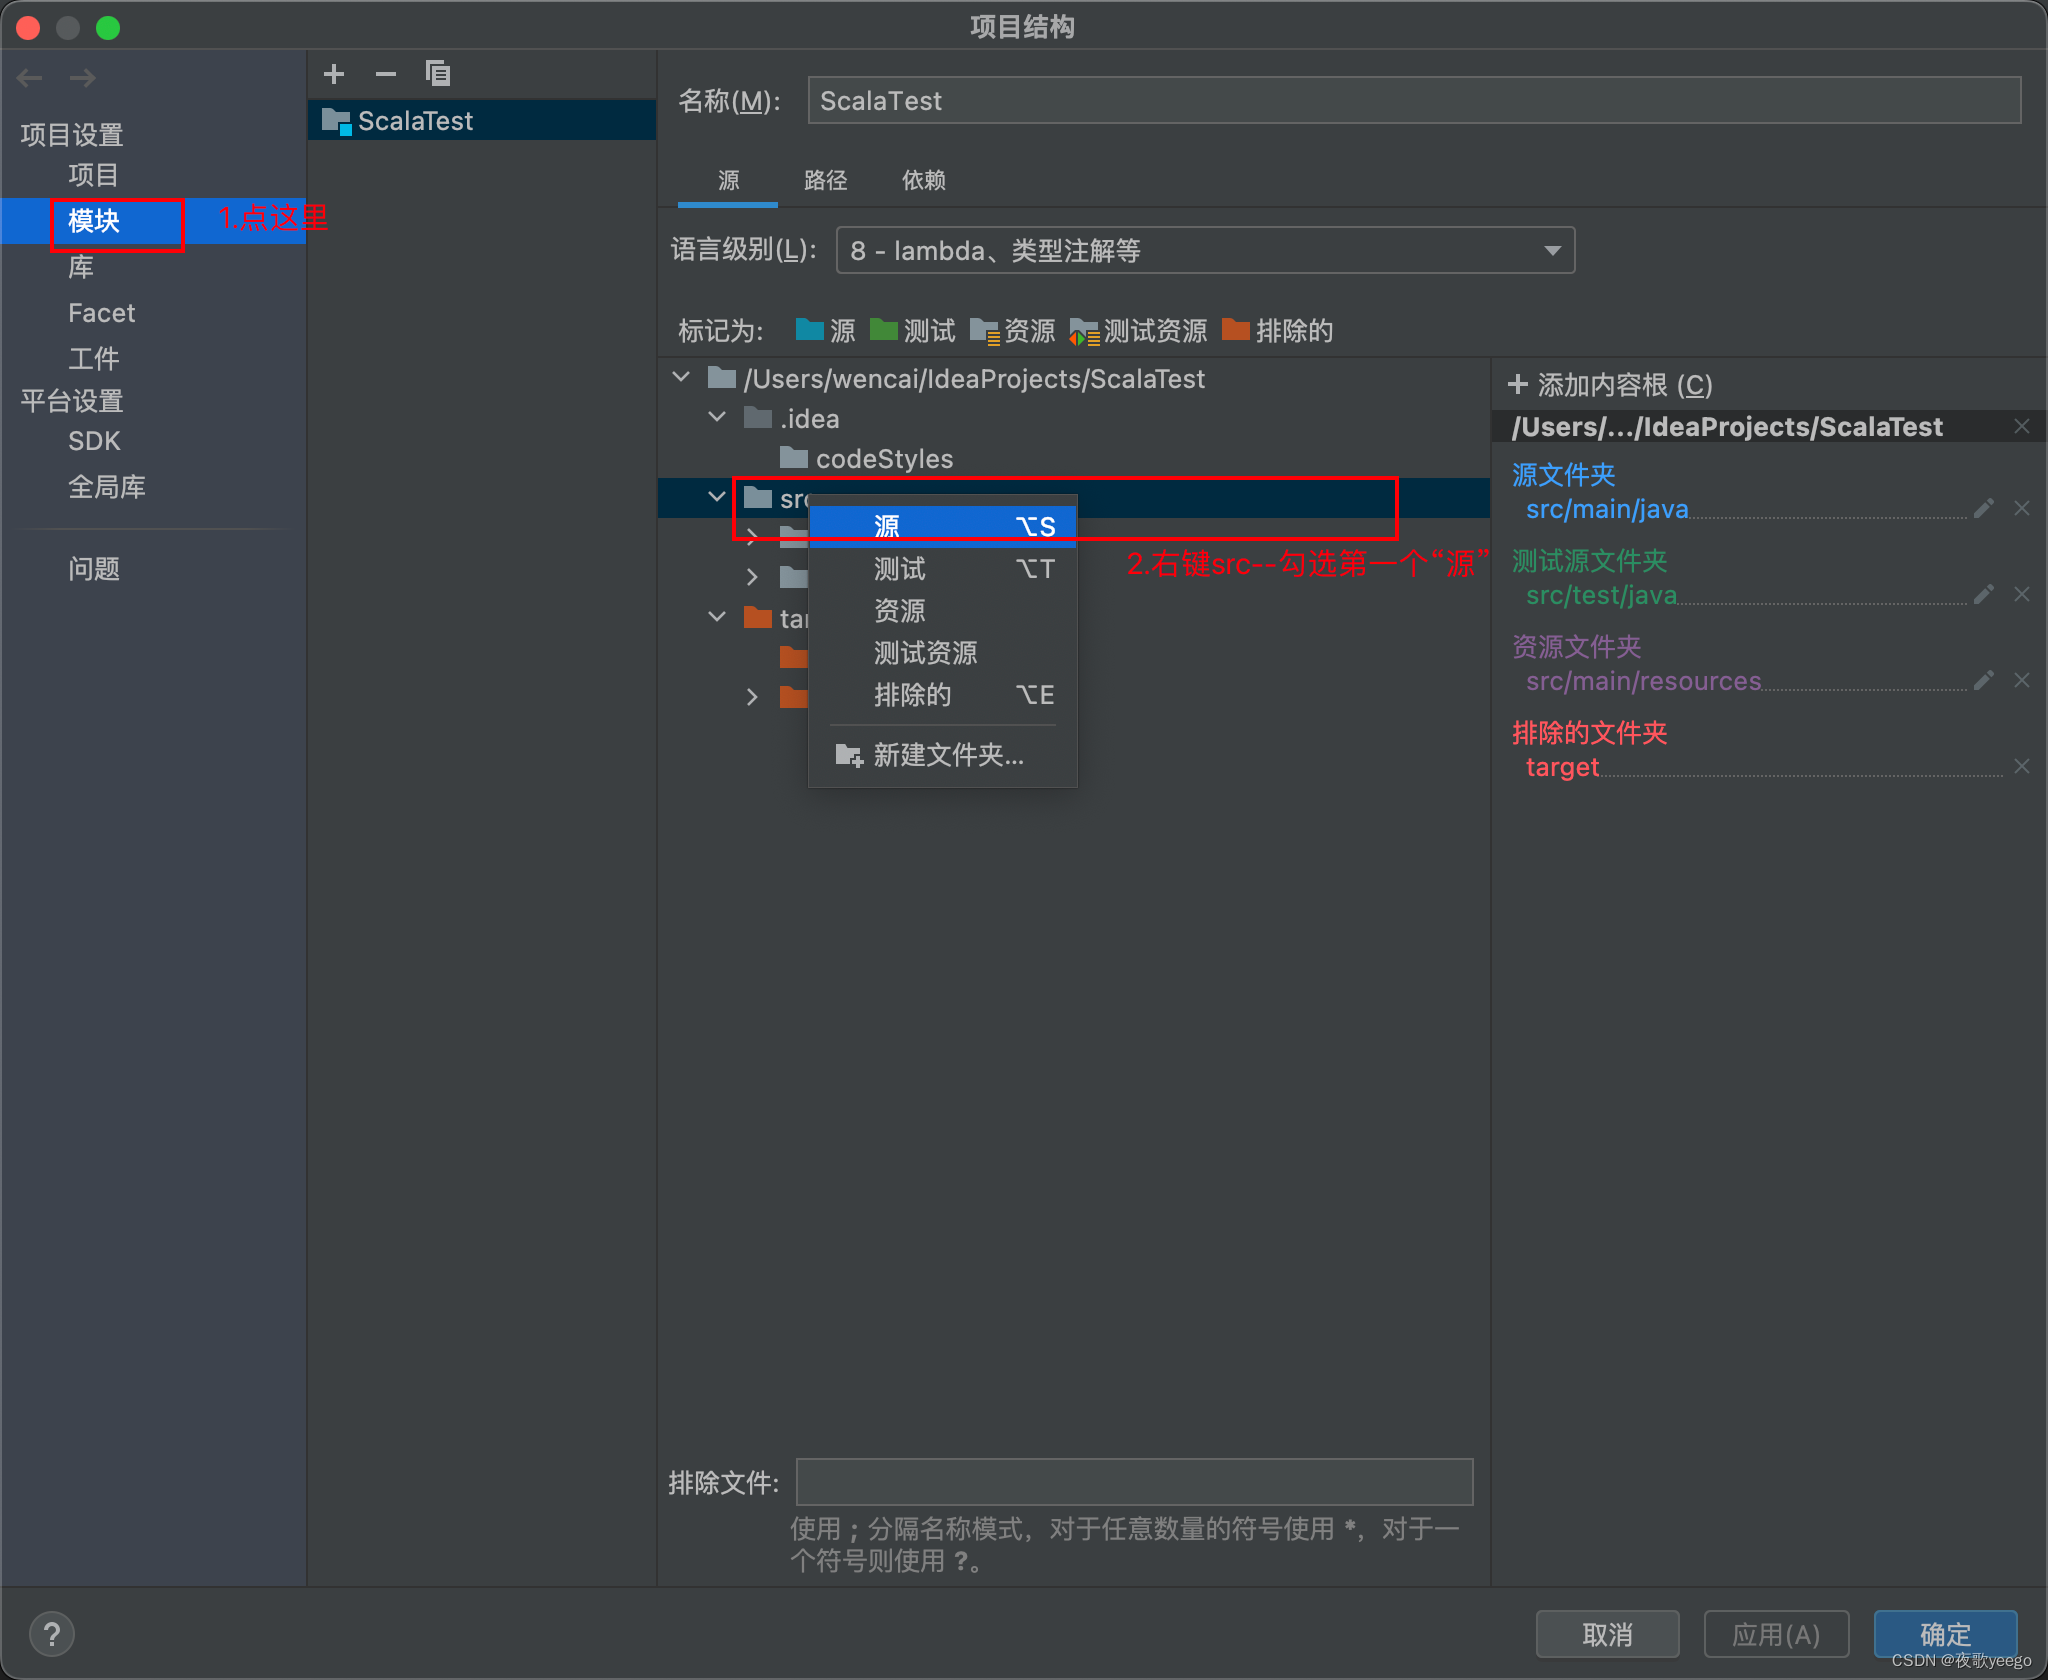Image resolution: width=2048 pixels, height=1680 pixels.
Task: Mark as Sources with blue folder icon
Action: [x=825, y=331]
